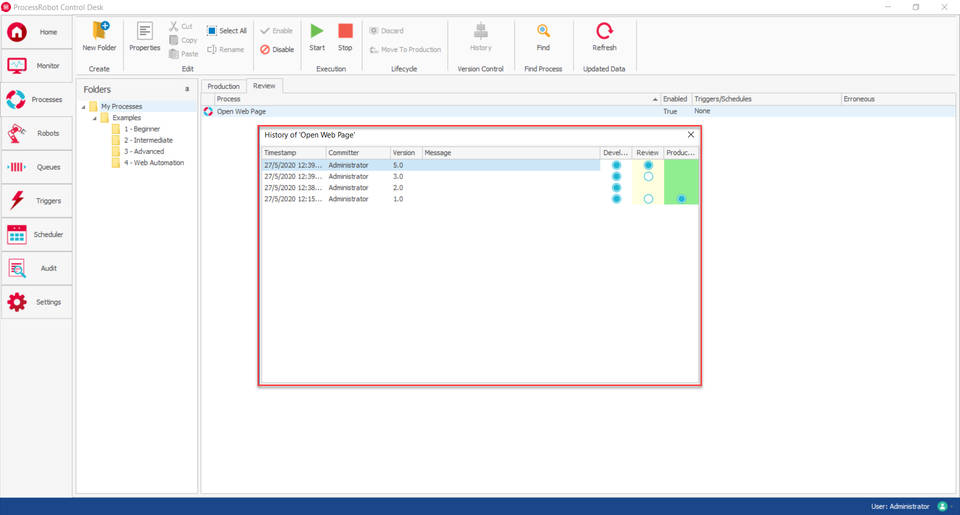This screenshot has height=515, width=960.
Task: Start the process with green play button
Action: [x=317, y=37]
